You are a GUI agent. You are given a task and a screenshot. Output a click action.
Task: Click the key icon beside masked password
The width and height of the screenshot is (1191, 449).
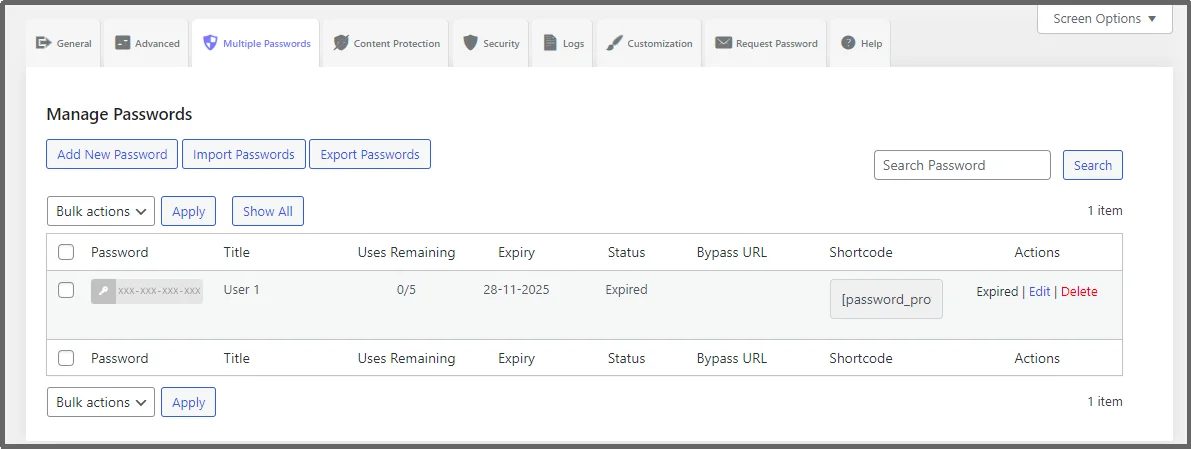tap(103, 291)
